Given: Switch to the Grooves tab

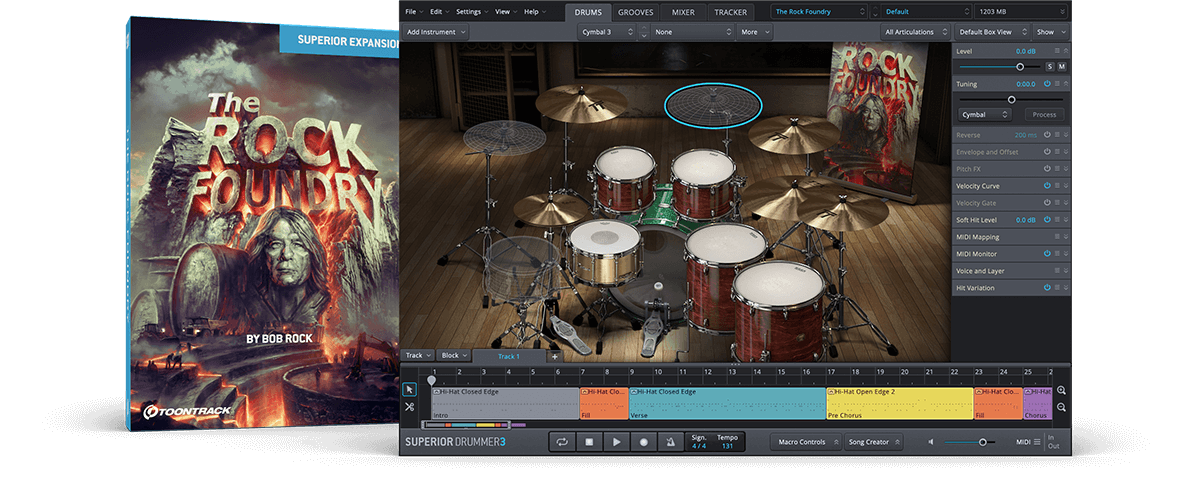Looking at the screenshot, I should [636, 12].
